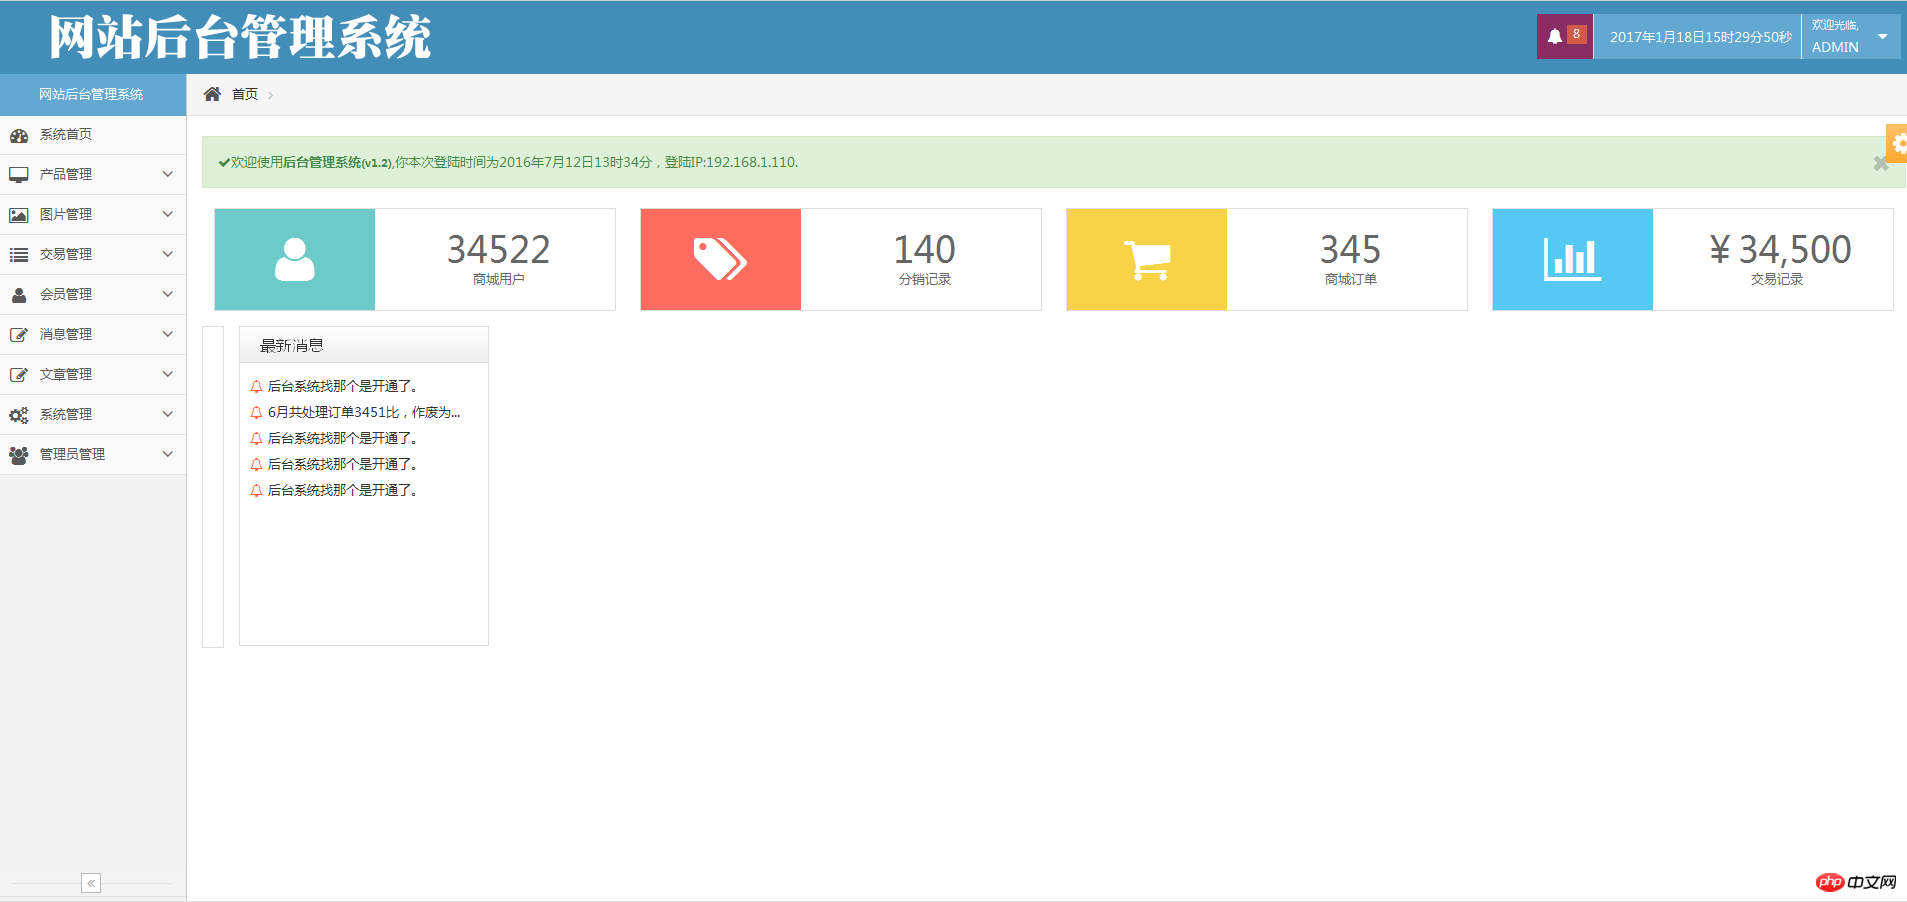This screenshot has height=902, width=1907.
Task: Expand the 系统管理 menu chevron
Action: click(x=167, y=414)
